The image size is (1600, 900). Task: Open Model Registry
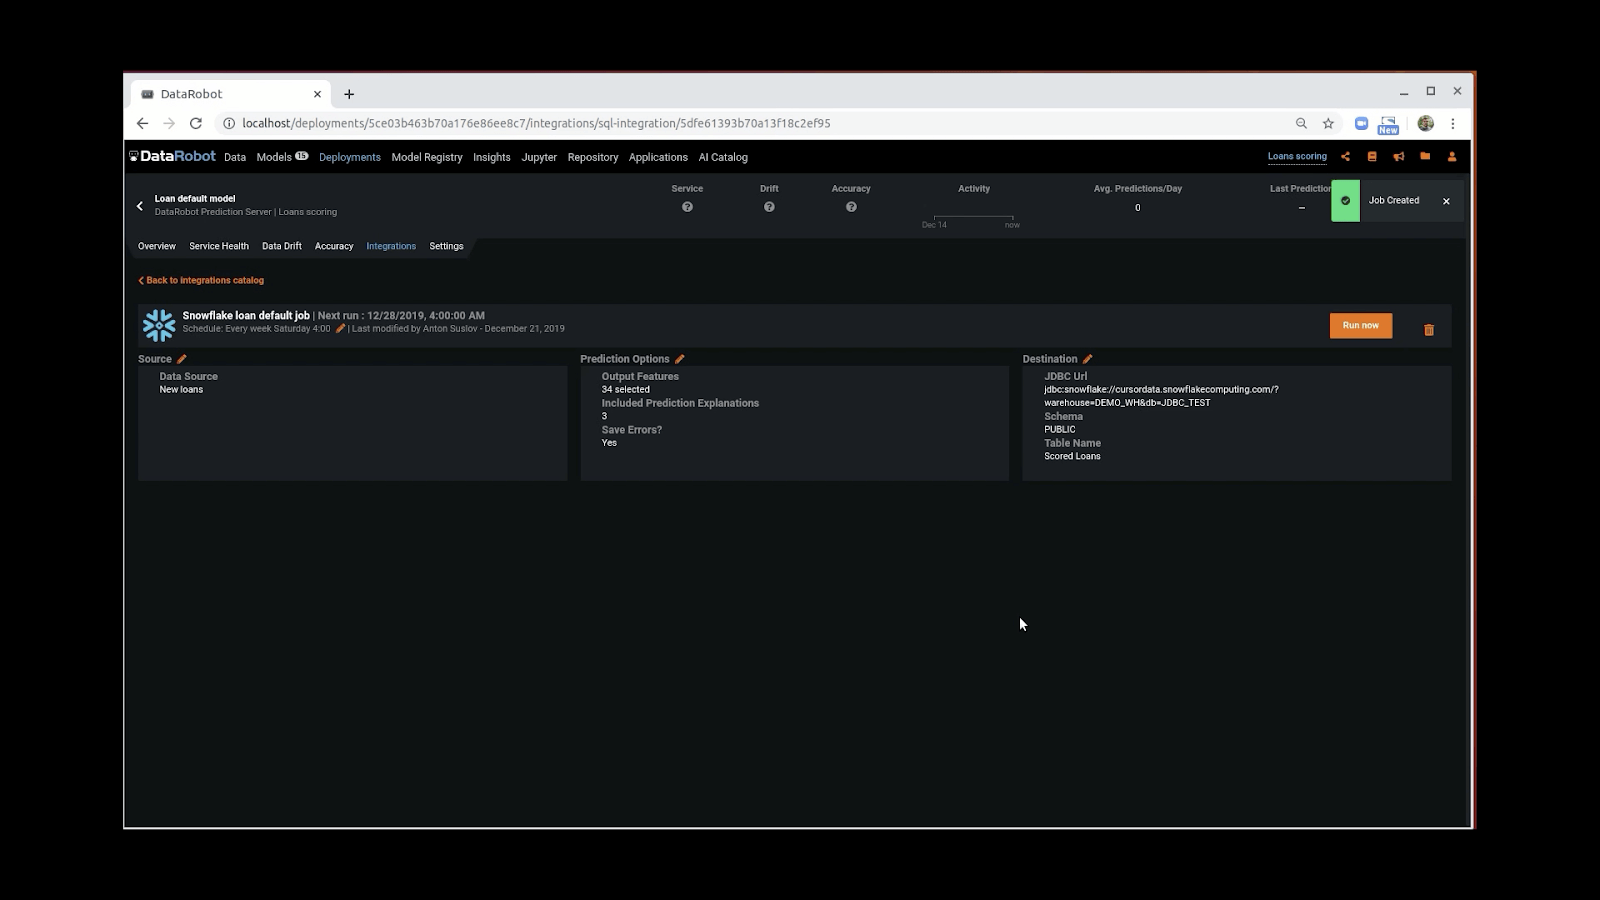pyautogui.click(x=427, y=157)
